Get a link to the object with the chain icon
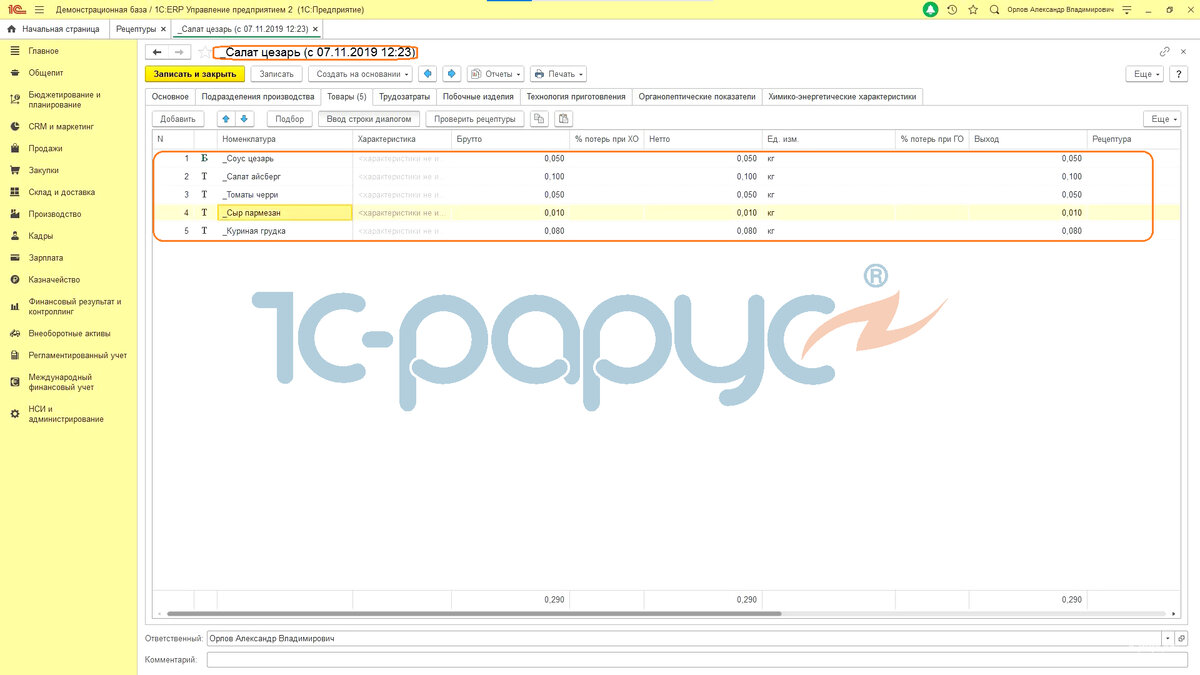 coord(1164,52)
